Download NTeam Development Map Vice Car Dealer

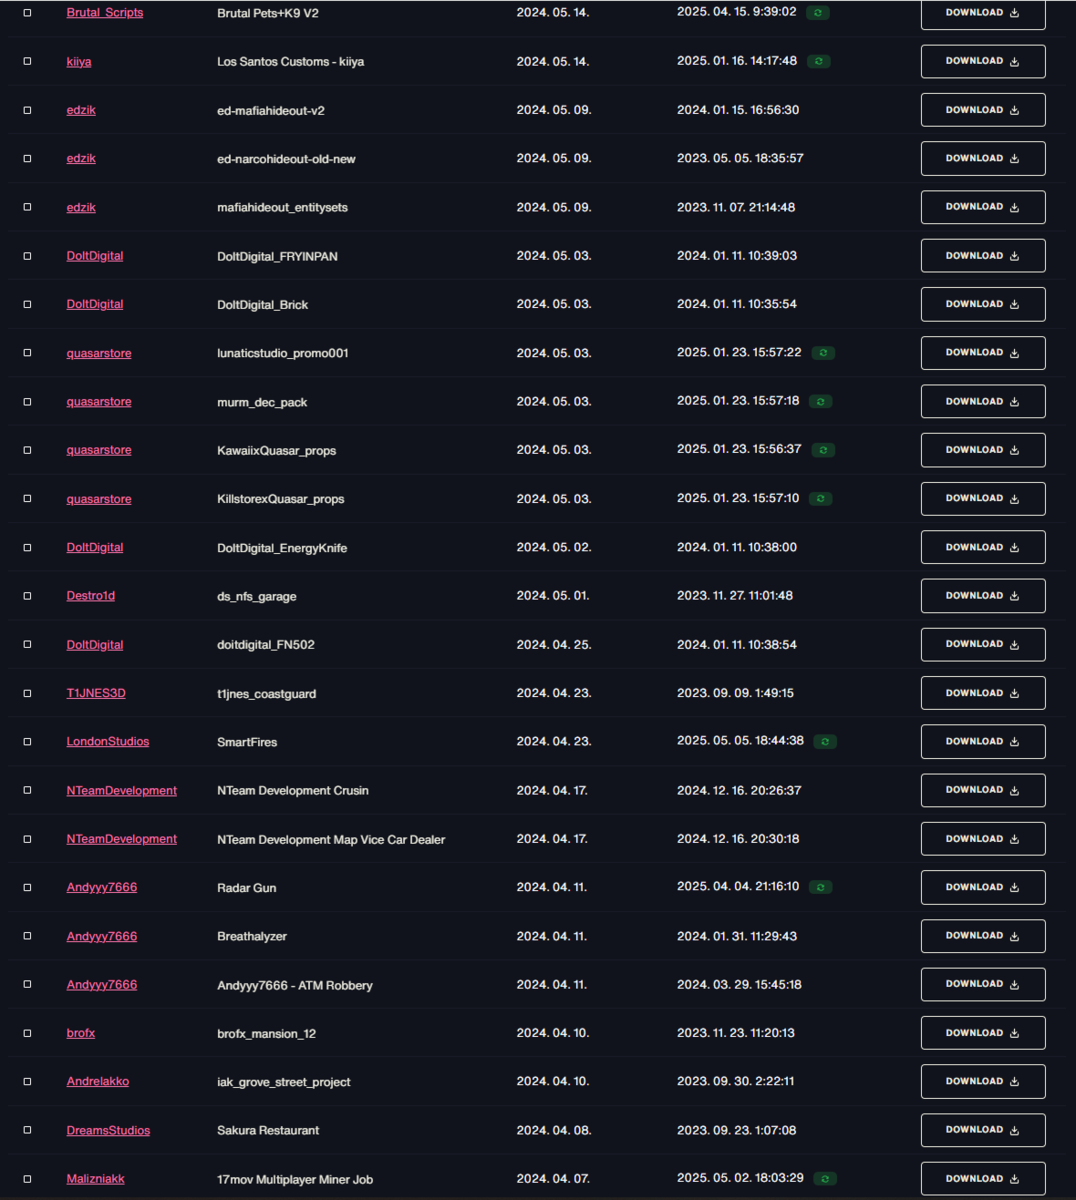tap(983, 839)
